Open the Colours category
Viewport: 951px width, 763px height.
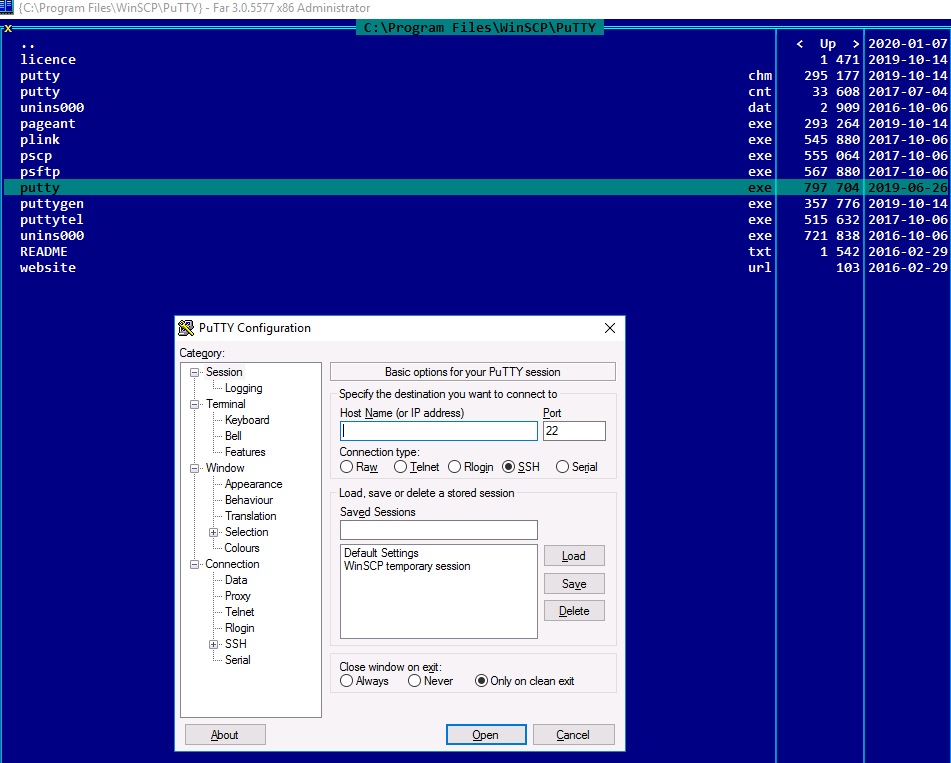click(x=241, y=548)
